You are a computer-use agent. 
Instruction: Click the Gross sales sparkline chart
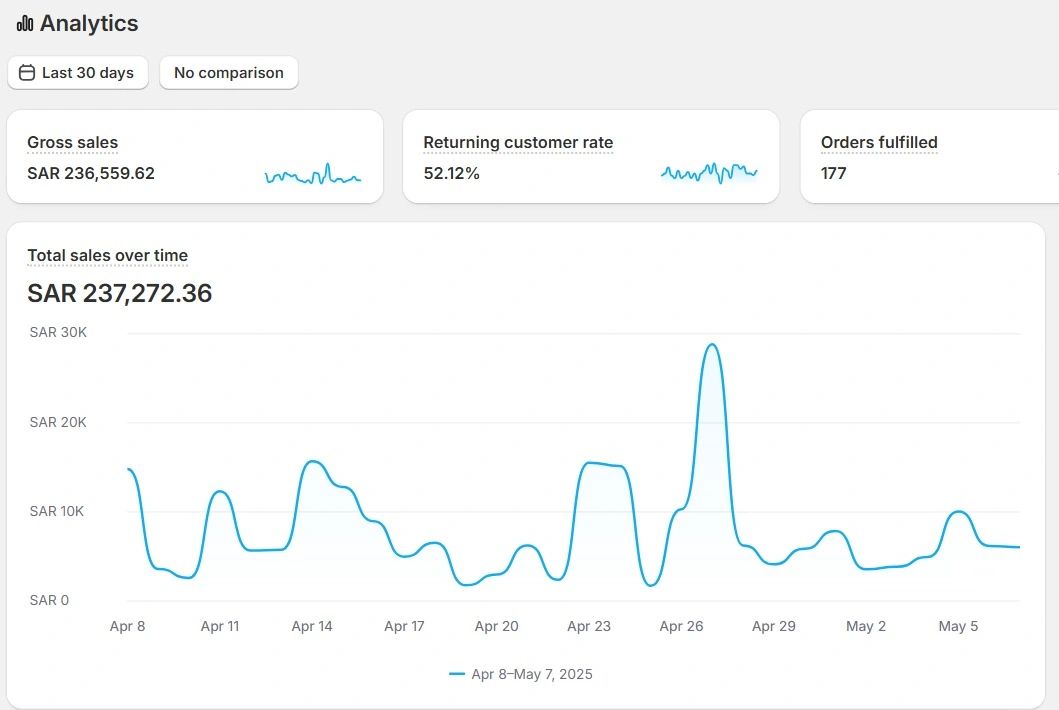[312, 177]
